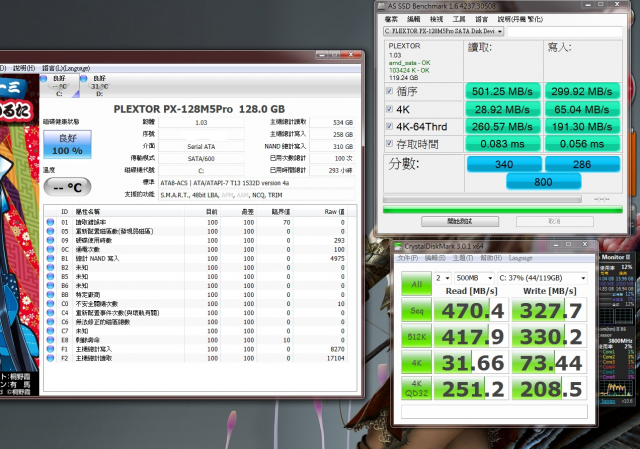Run all tests with the All button
Screen dimensions: 640x449
pos(416,283)
